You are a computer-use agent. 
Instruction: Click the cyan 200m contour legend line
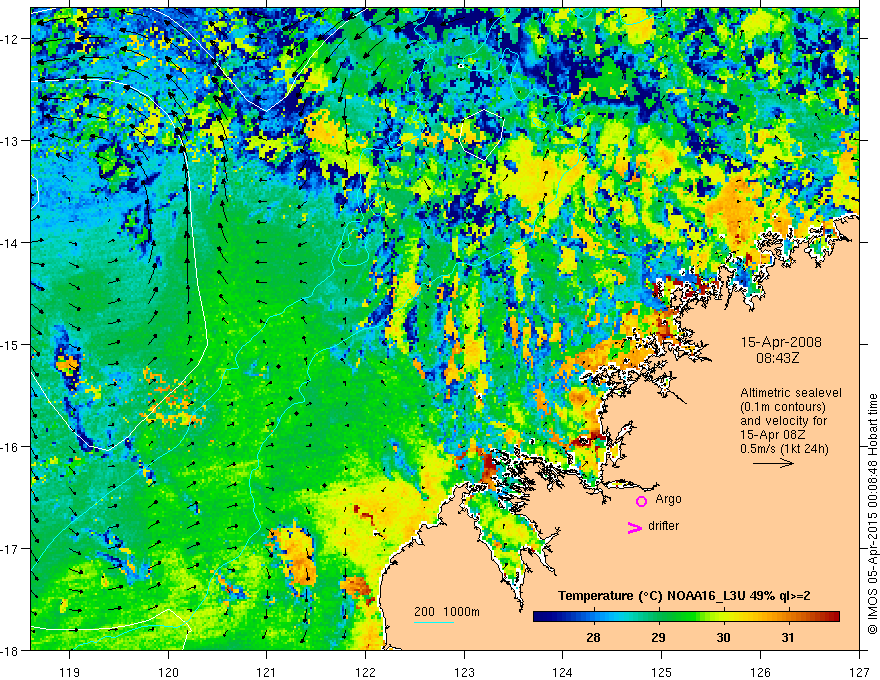pyautogui.click(x=434, y=622)
